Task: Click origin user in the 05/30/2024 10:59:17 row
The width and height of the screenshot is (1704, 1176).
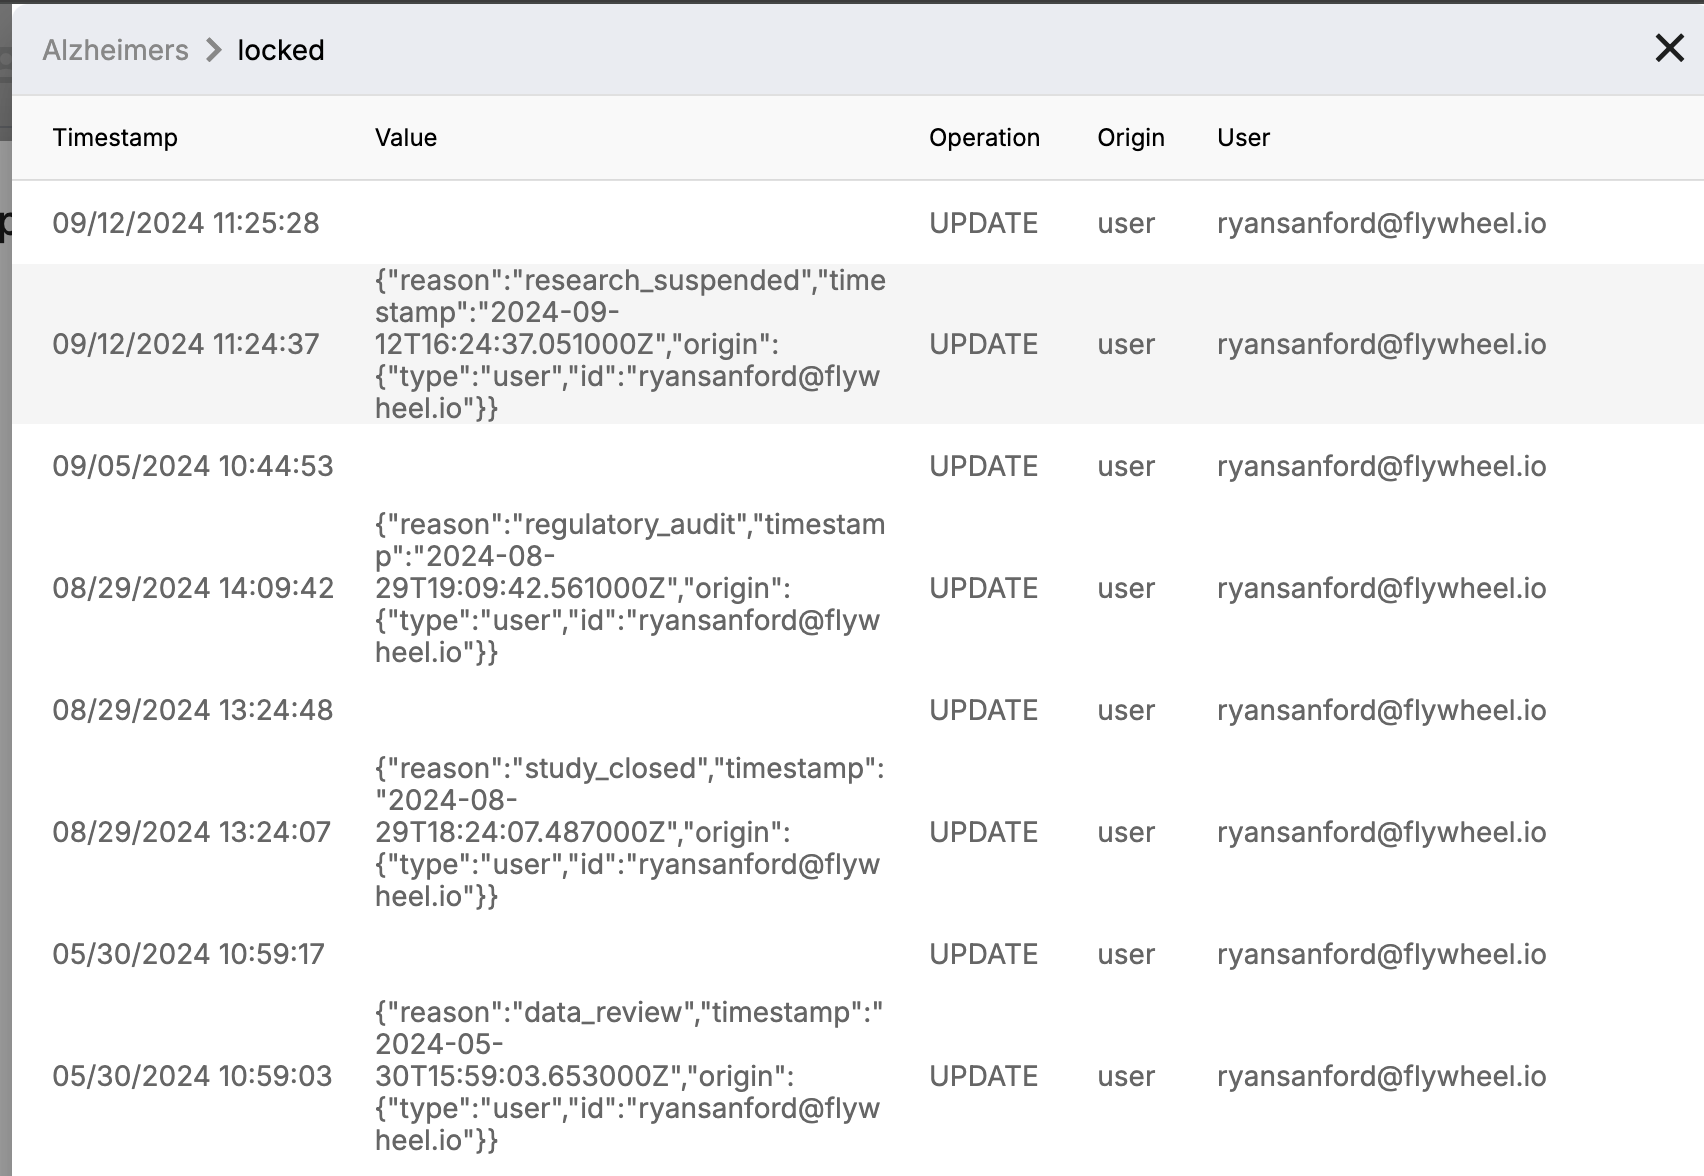Action: coord(1126,954)
